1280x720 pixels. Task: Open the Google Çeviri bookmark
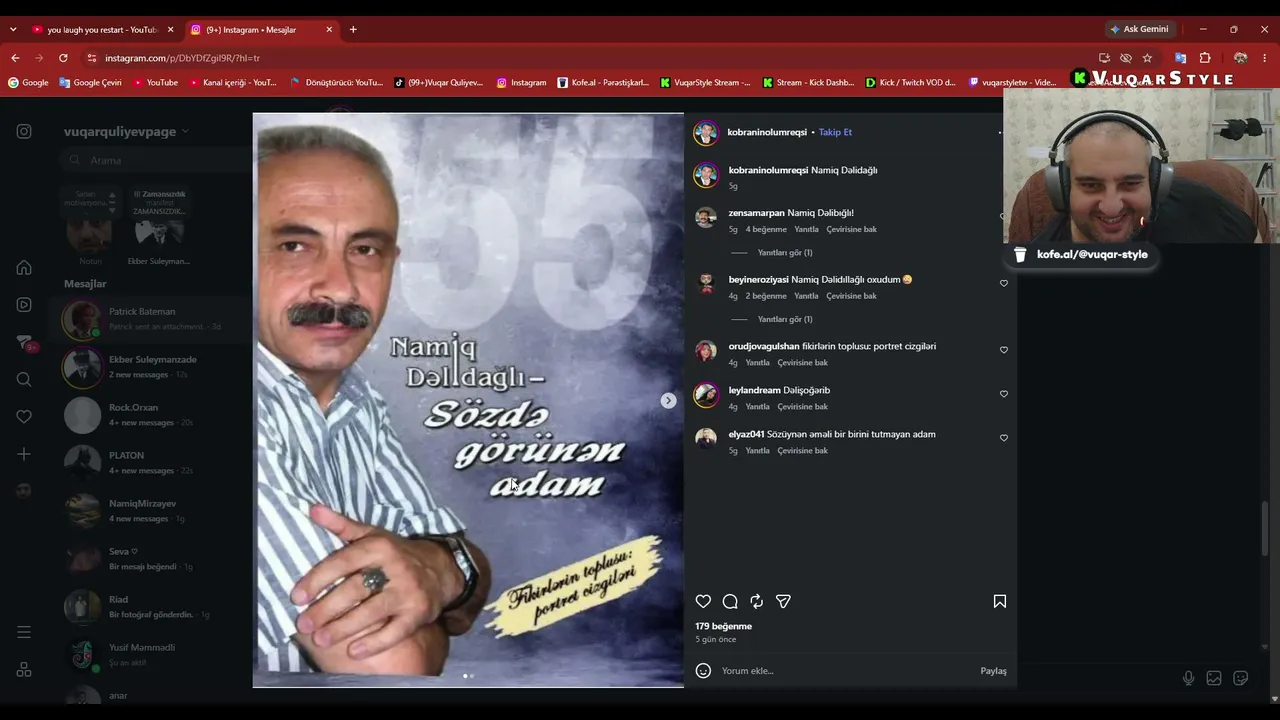coord(89,82)
